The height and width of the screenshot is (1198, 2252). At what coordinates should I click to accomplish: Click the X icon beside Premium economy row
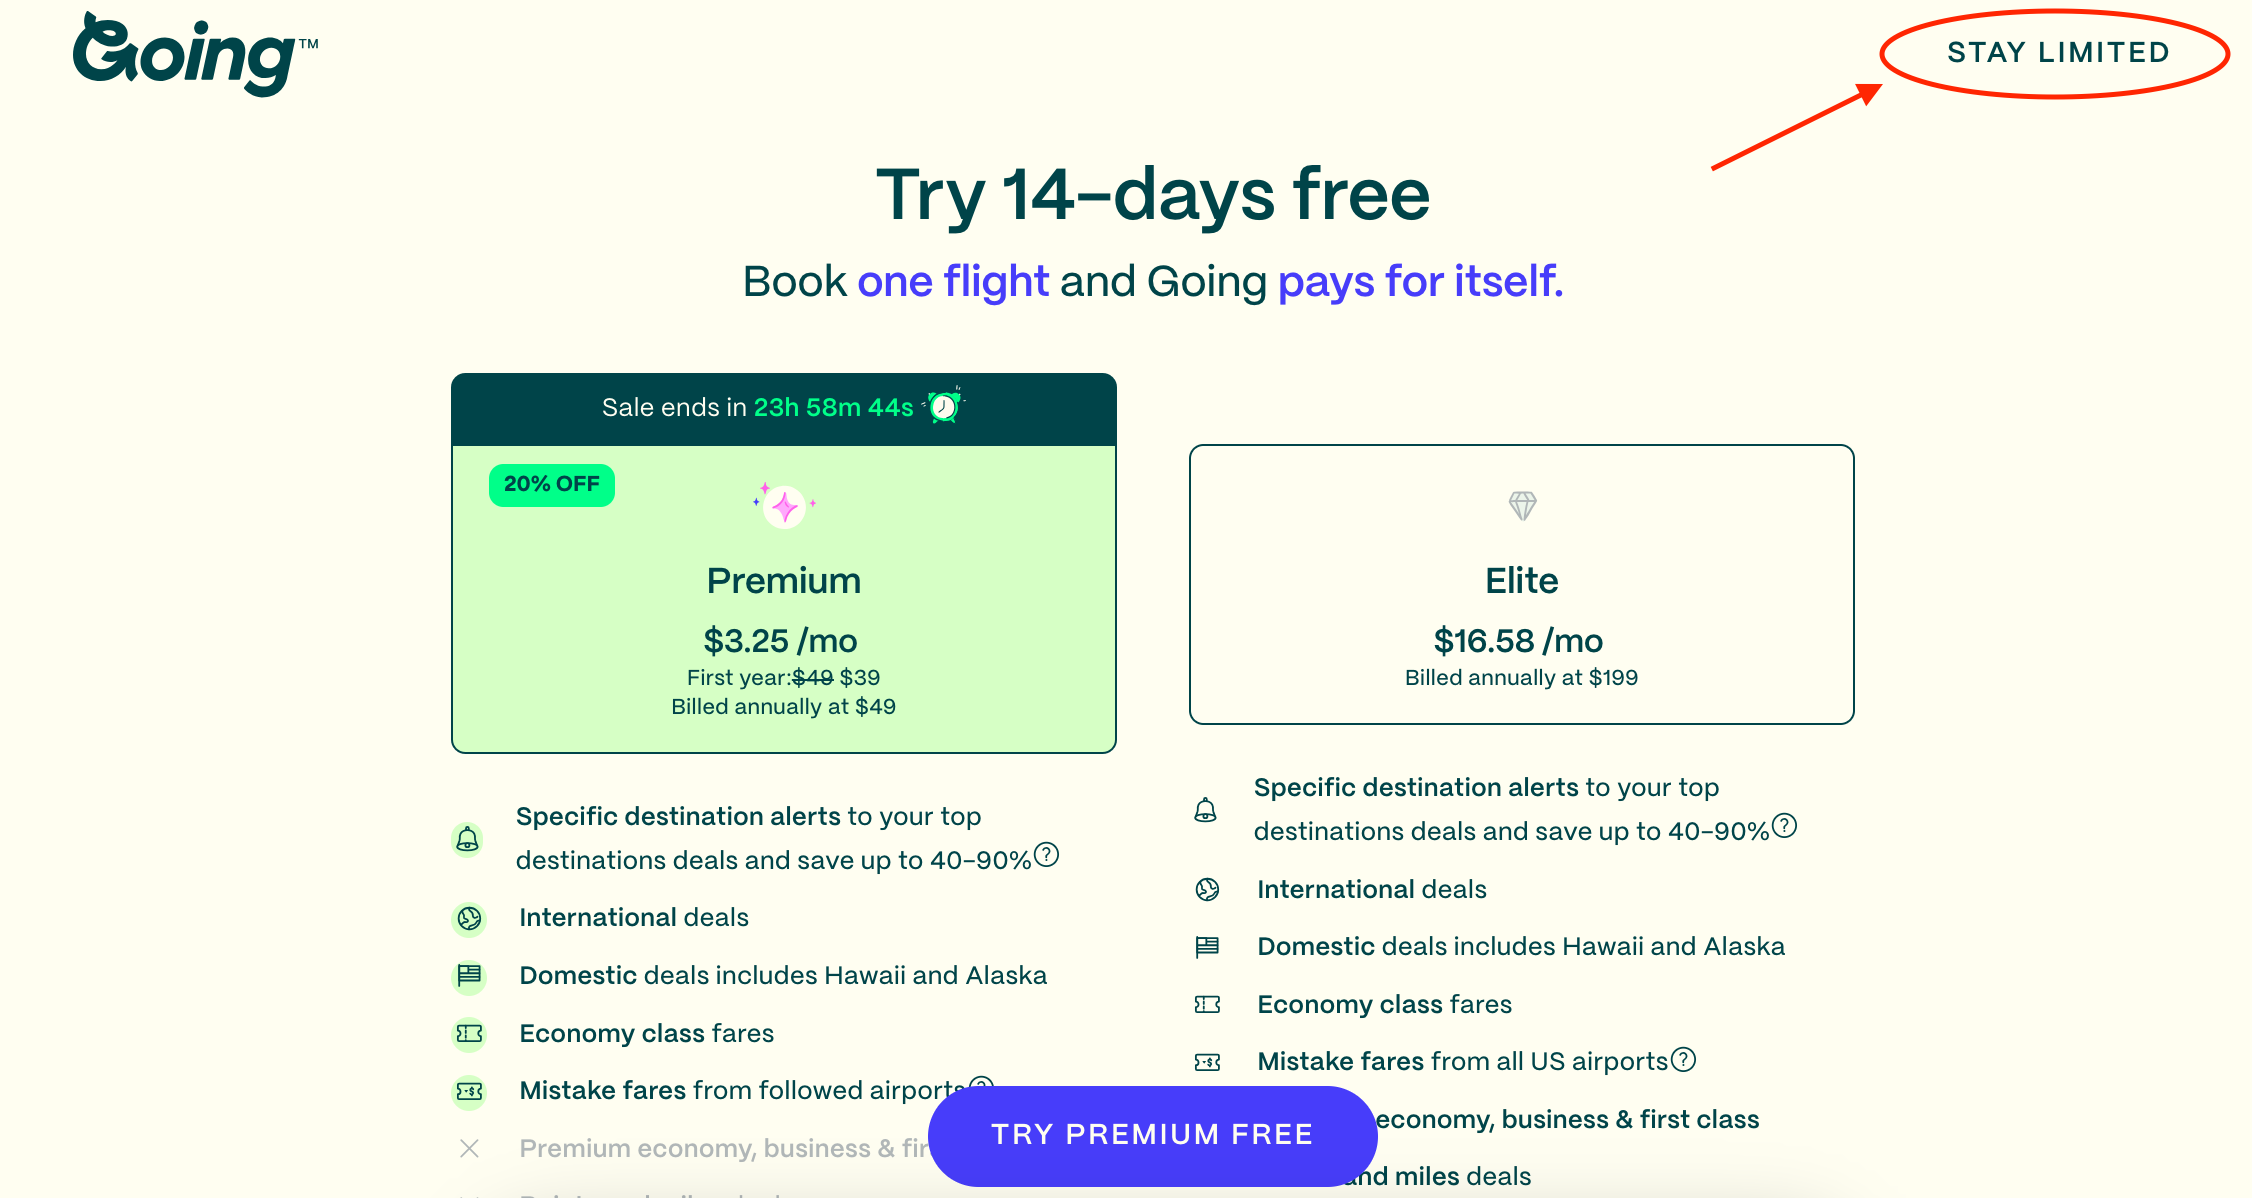[x=469, y=1148]
